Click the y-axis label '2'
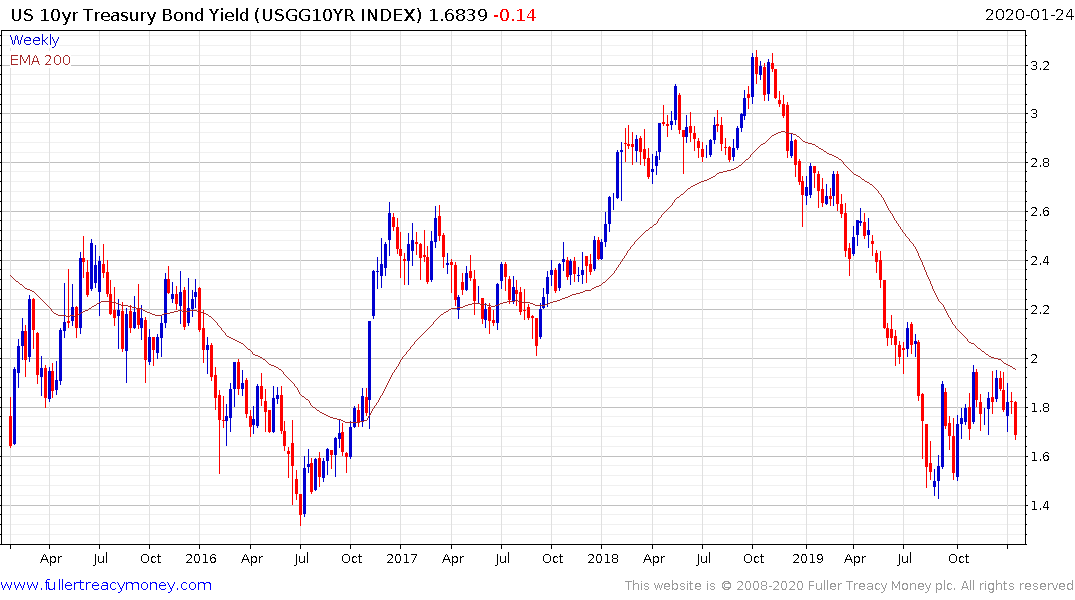The height and width of the screenshot is (600, 1075). [x=1035, y=359]
